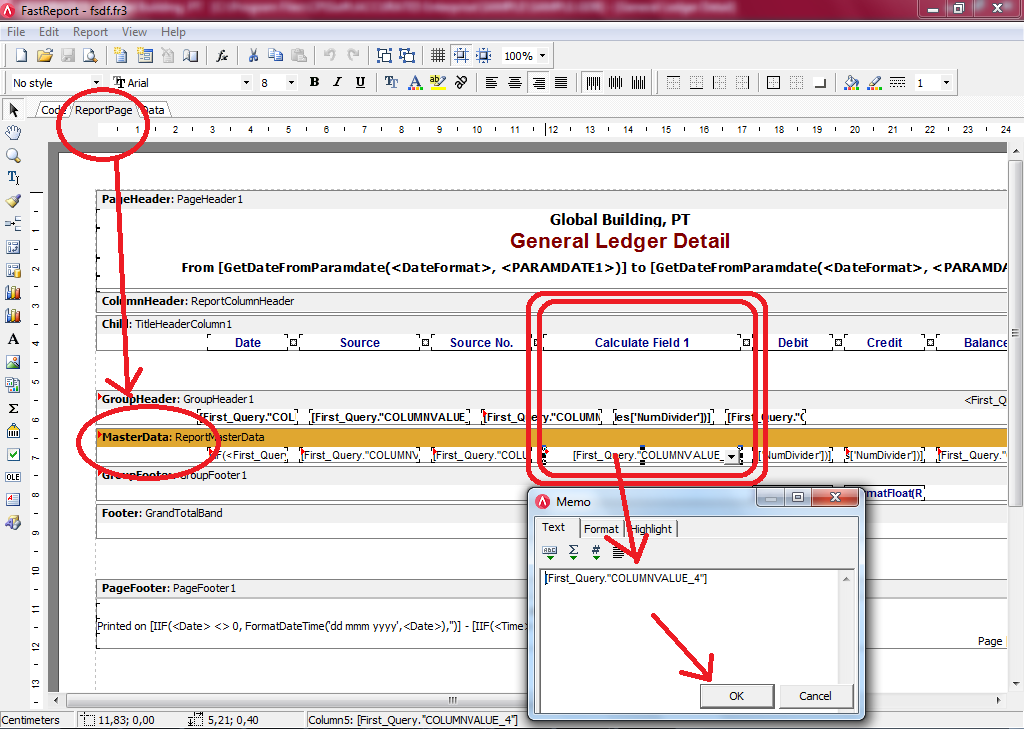Pick the Copy Format paintbrush tool
Image resolution: width=1024 pixels, height=729 pixels.
pos(13,201)
